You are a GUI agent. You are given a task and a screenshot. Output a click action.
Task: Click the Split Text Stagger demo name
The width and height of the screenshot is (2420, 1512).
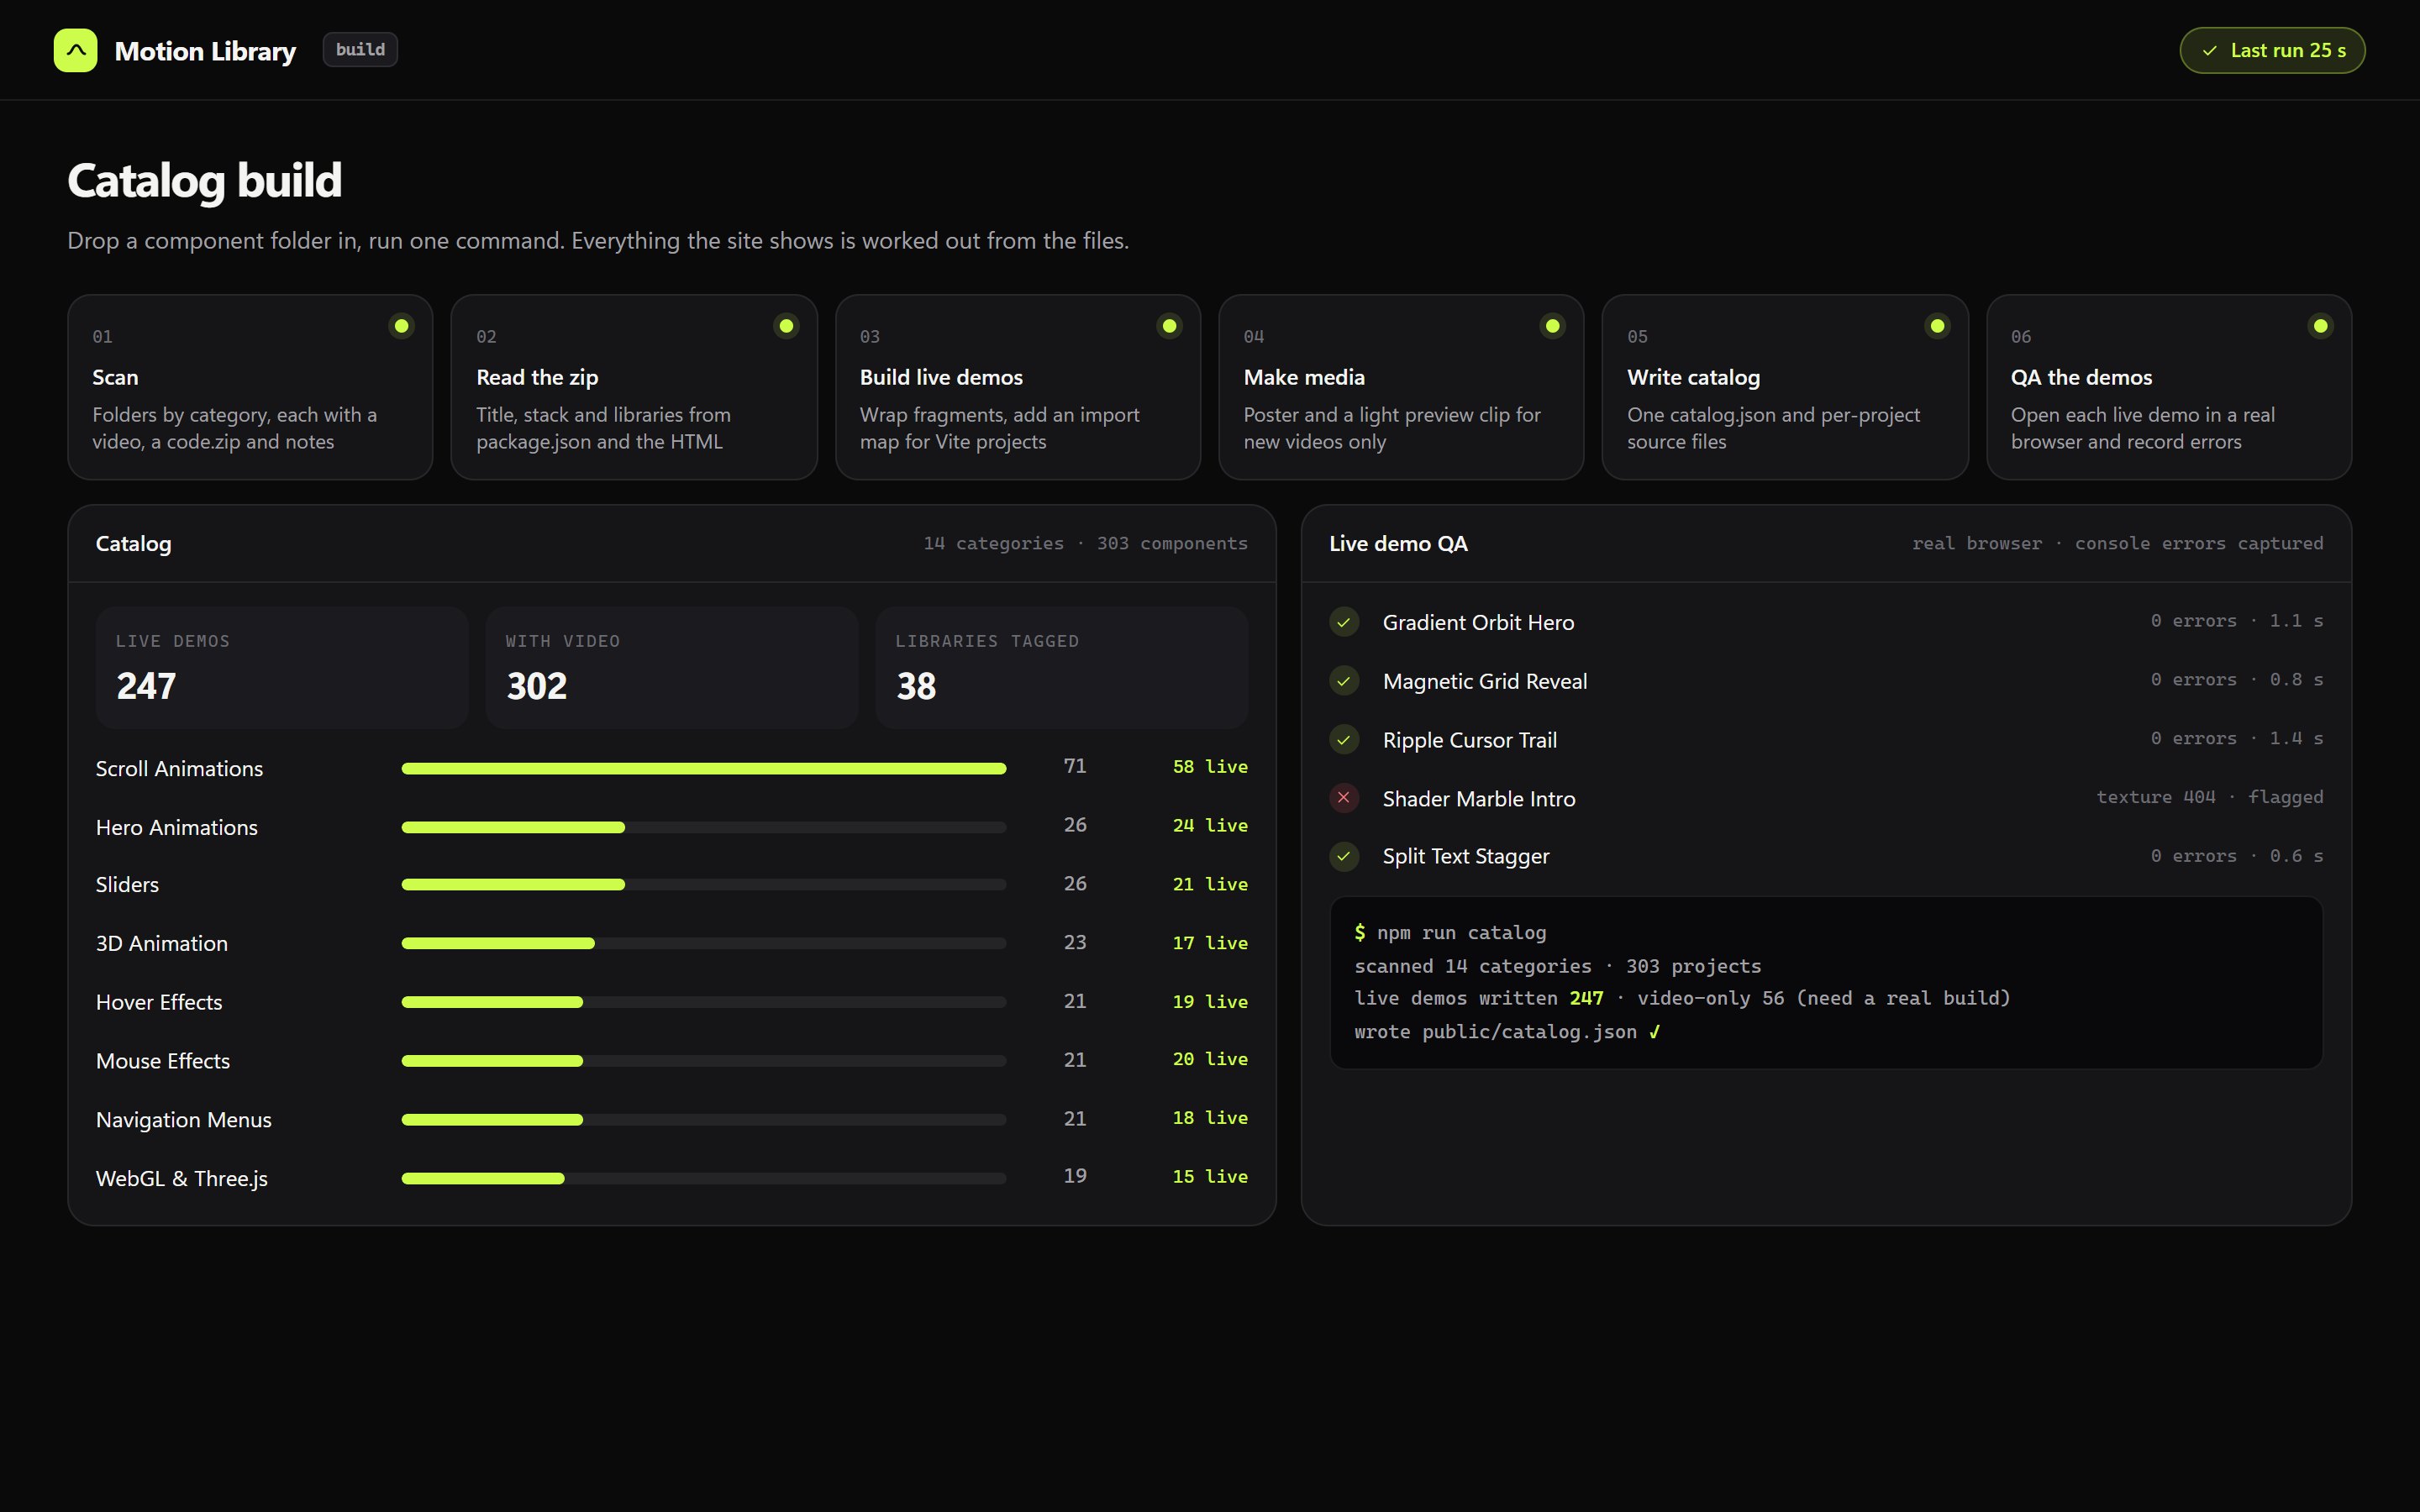pyautogui.click(x=1466, y=857)
